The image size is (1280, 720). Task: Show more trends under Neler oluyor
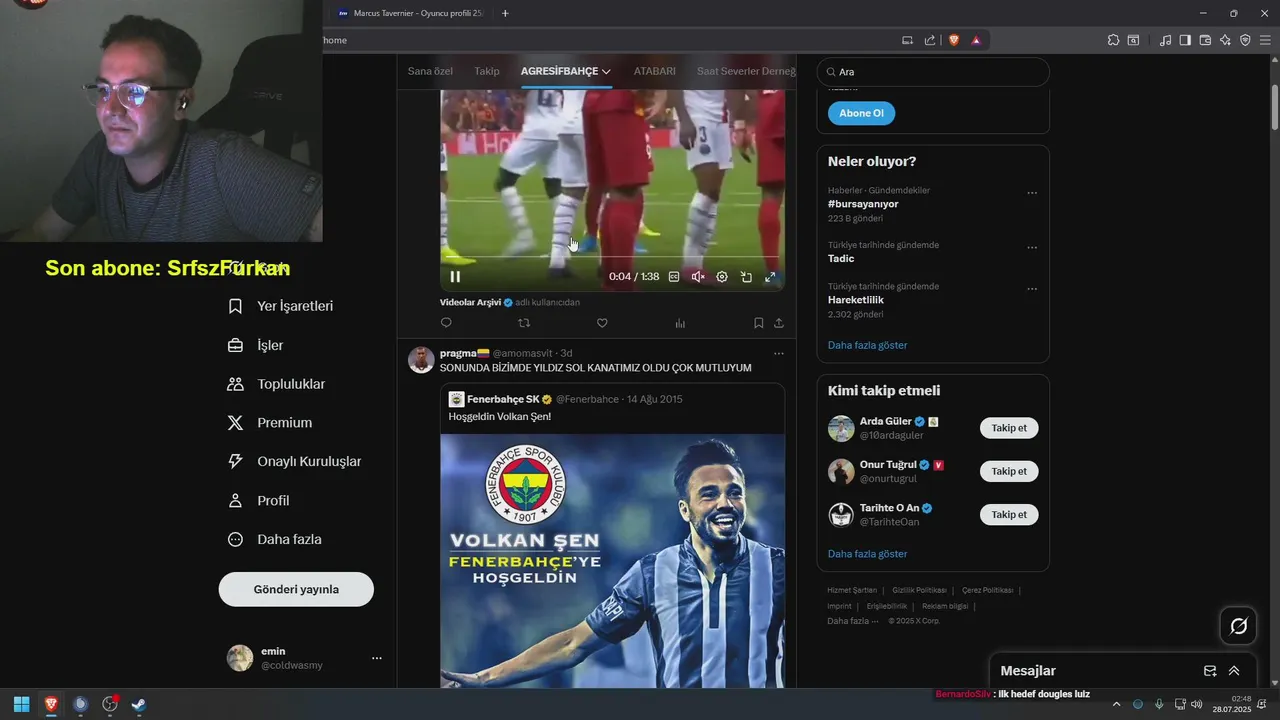point(868,345)
